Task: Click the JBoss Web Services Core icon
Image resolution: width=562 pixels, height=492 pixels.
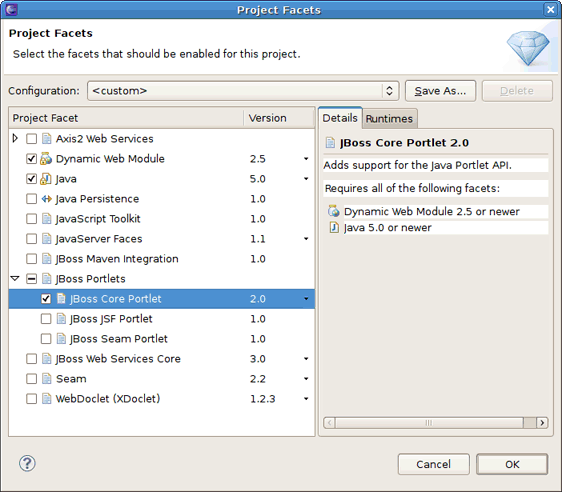Action: pyautogui.click(x=47, y=359)
